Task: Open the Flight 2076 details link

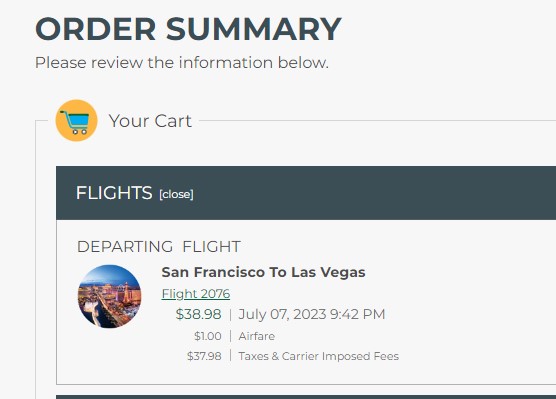Action: [x=196, y=294]
